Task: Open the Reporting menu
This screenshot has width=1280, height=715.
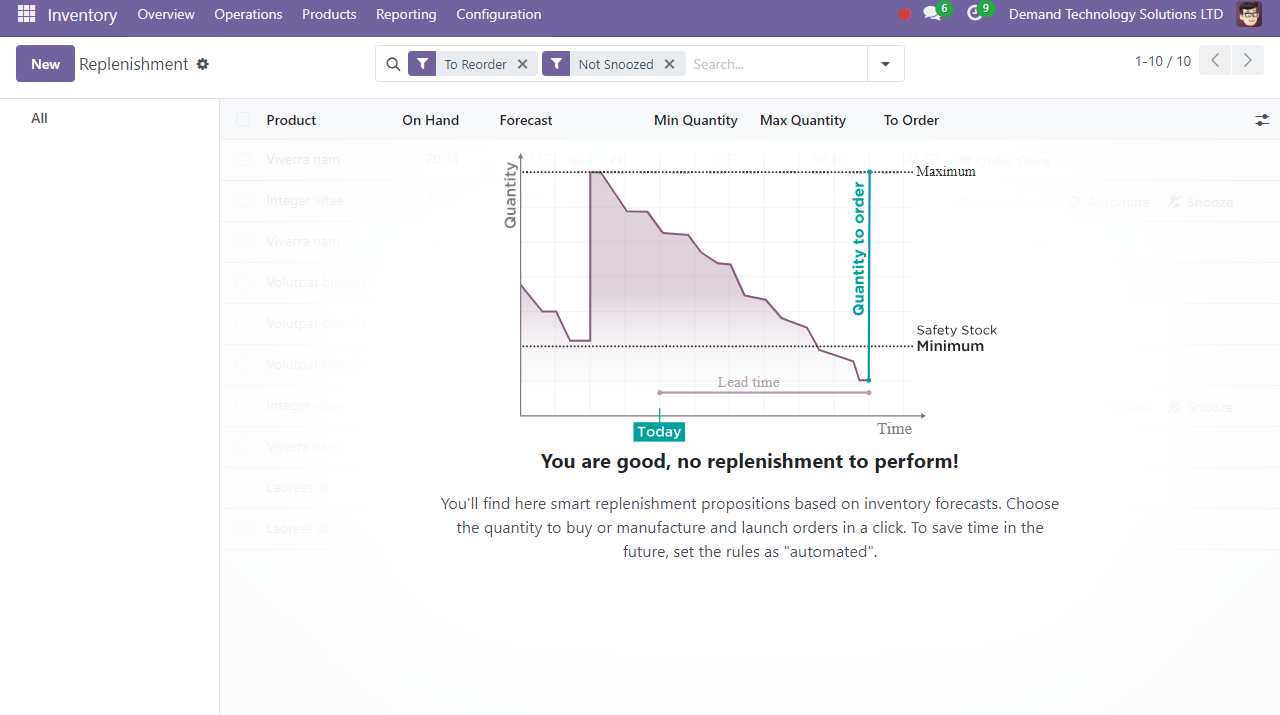Action: click(406, 14)
